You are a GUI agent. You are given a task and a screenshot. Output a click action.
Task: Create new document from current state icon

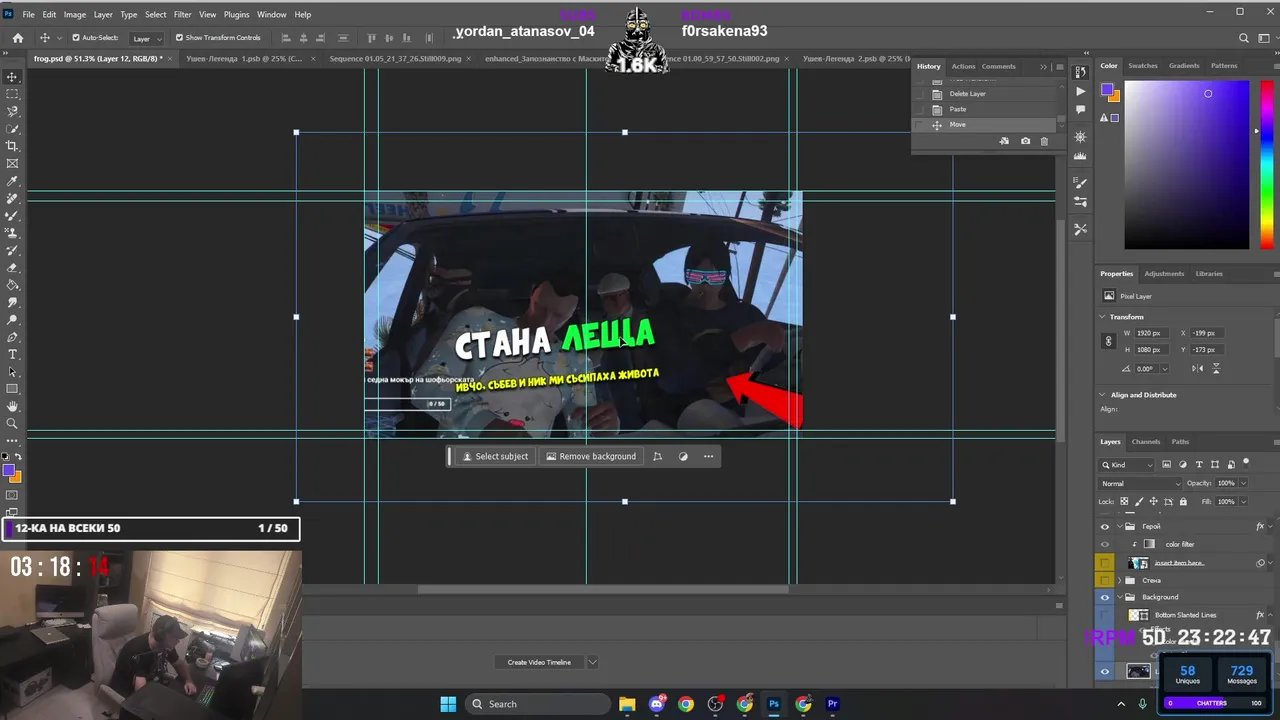[x=1004, y=141]
